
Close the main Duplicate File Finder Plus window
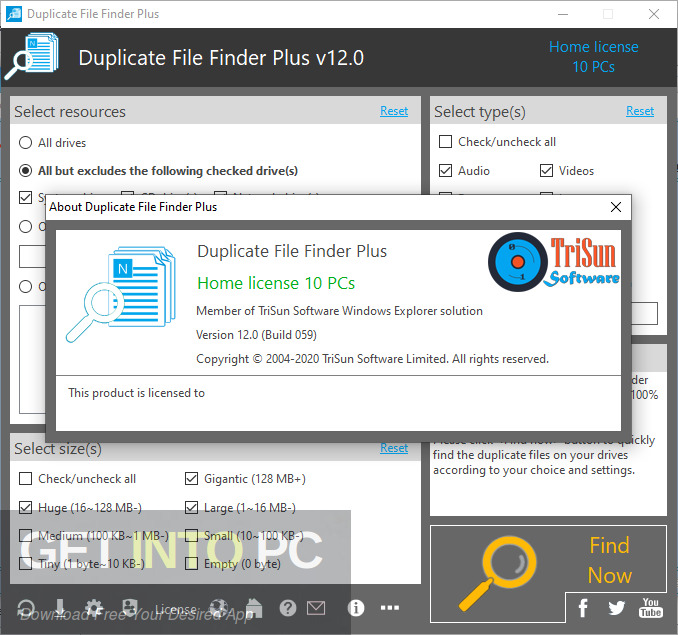[654, 14]
